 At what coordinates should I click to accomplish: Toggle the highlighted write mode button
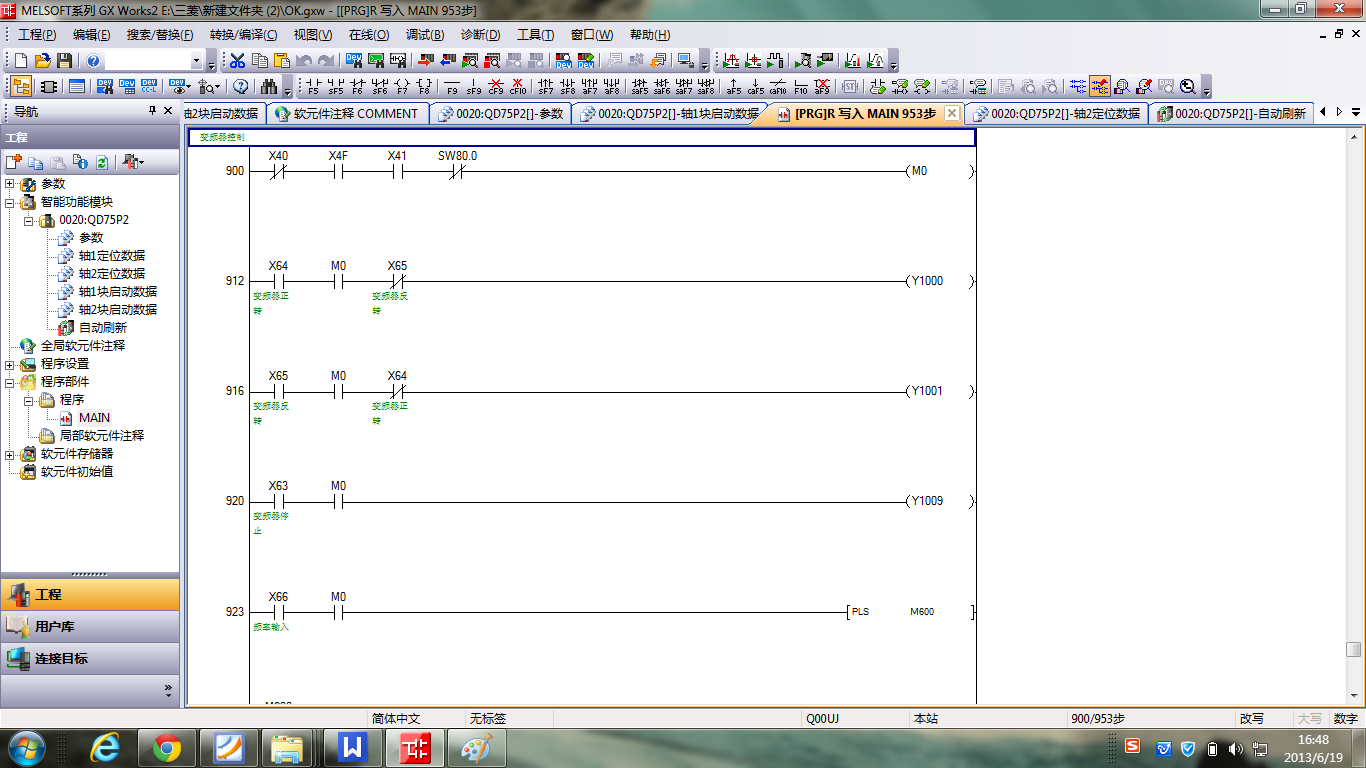click(x=1100, y=87)
